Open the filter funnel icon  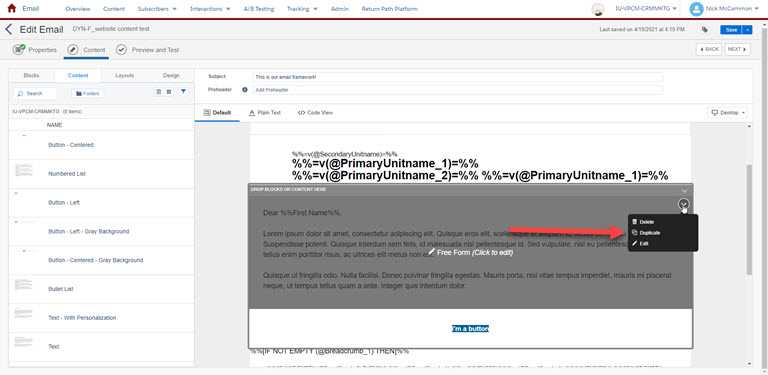click(x=183, y=92)
